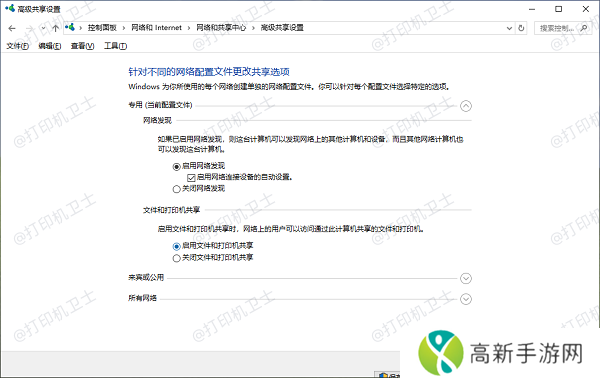This screenshot has height=378, width=600.
Task: Select 启用网络发现 radio button
Action: point(176,167)
